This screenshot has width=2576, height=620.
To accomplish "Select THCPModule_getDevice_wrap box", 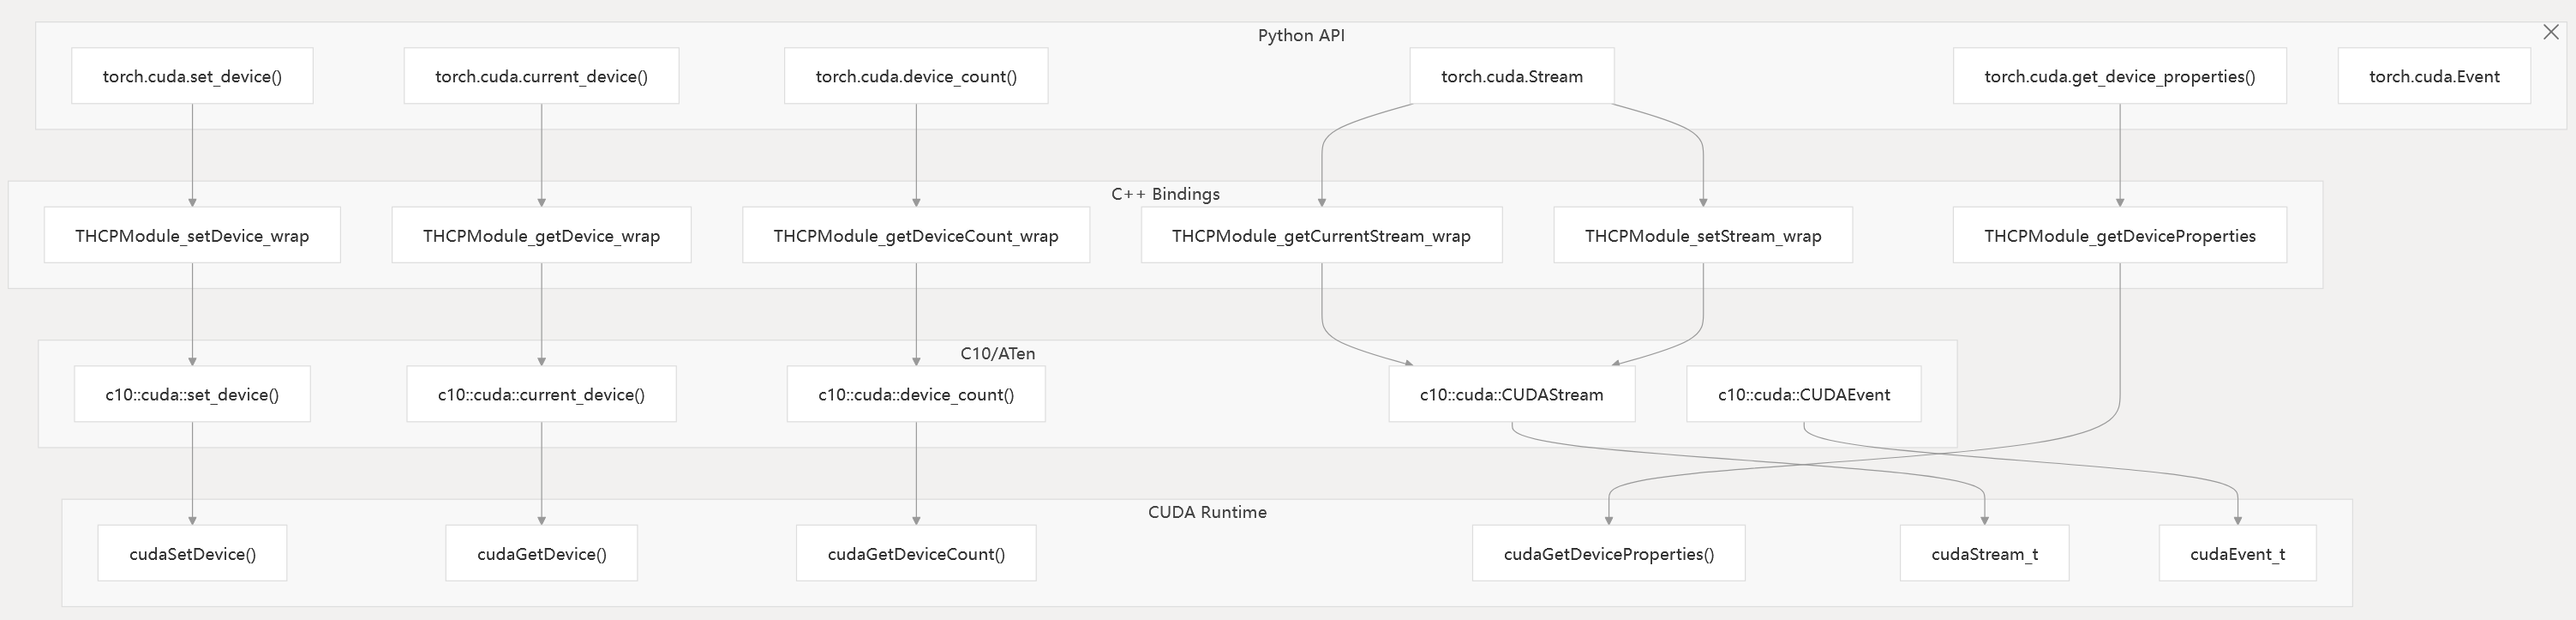I will (541, 236).
